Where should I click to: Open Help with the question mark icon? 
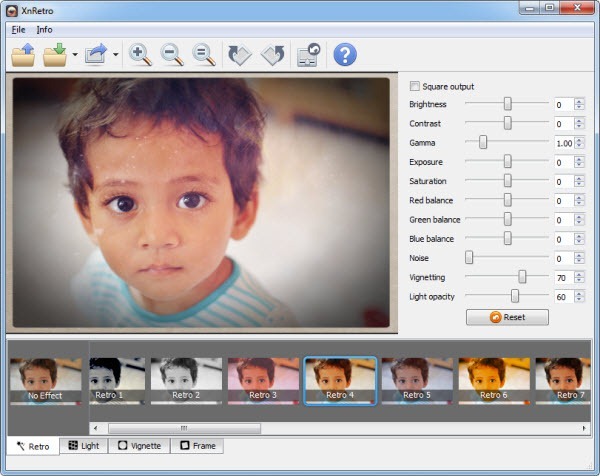click(x=344, y=55)
